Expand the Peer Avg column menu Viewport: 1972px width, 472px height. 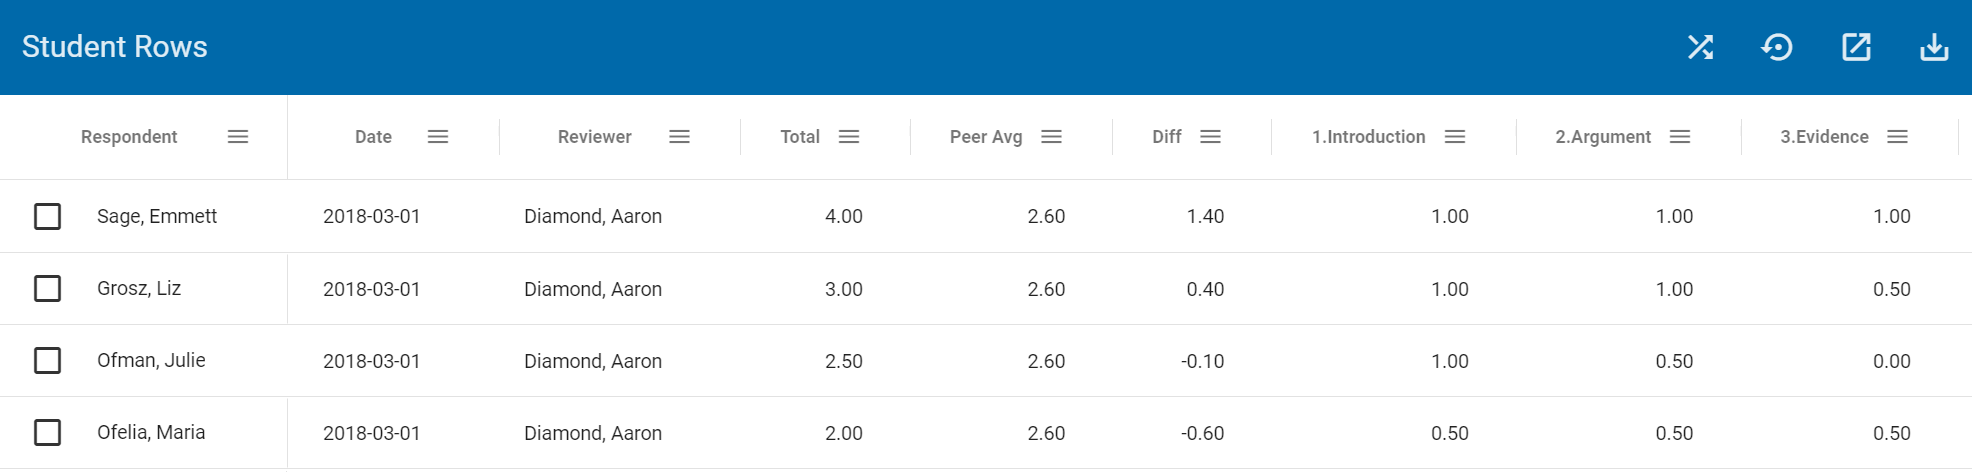click(x=1051, y=137)
